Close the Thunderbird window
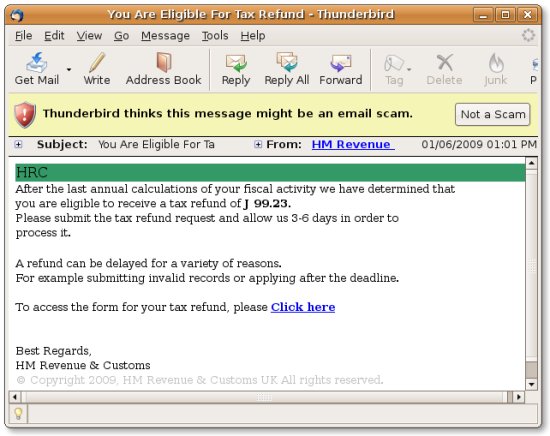 528,15
